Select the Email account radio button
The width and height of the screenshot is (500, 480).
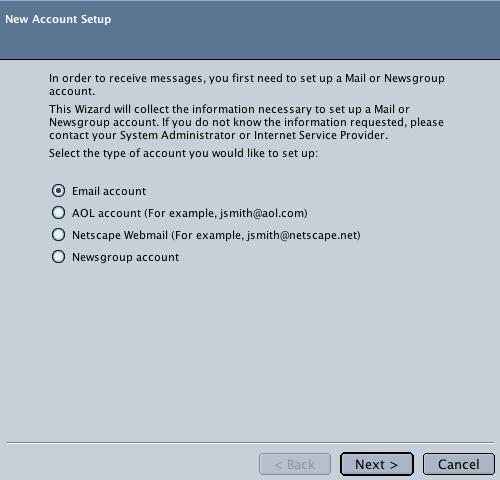(x=58, y=191)
